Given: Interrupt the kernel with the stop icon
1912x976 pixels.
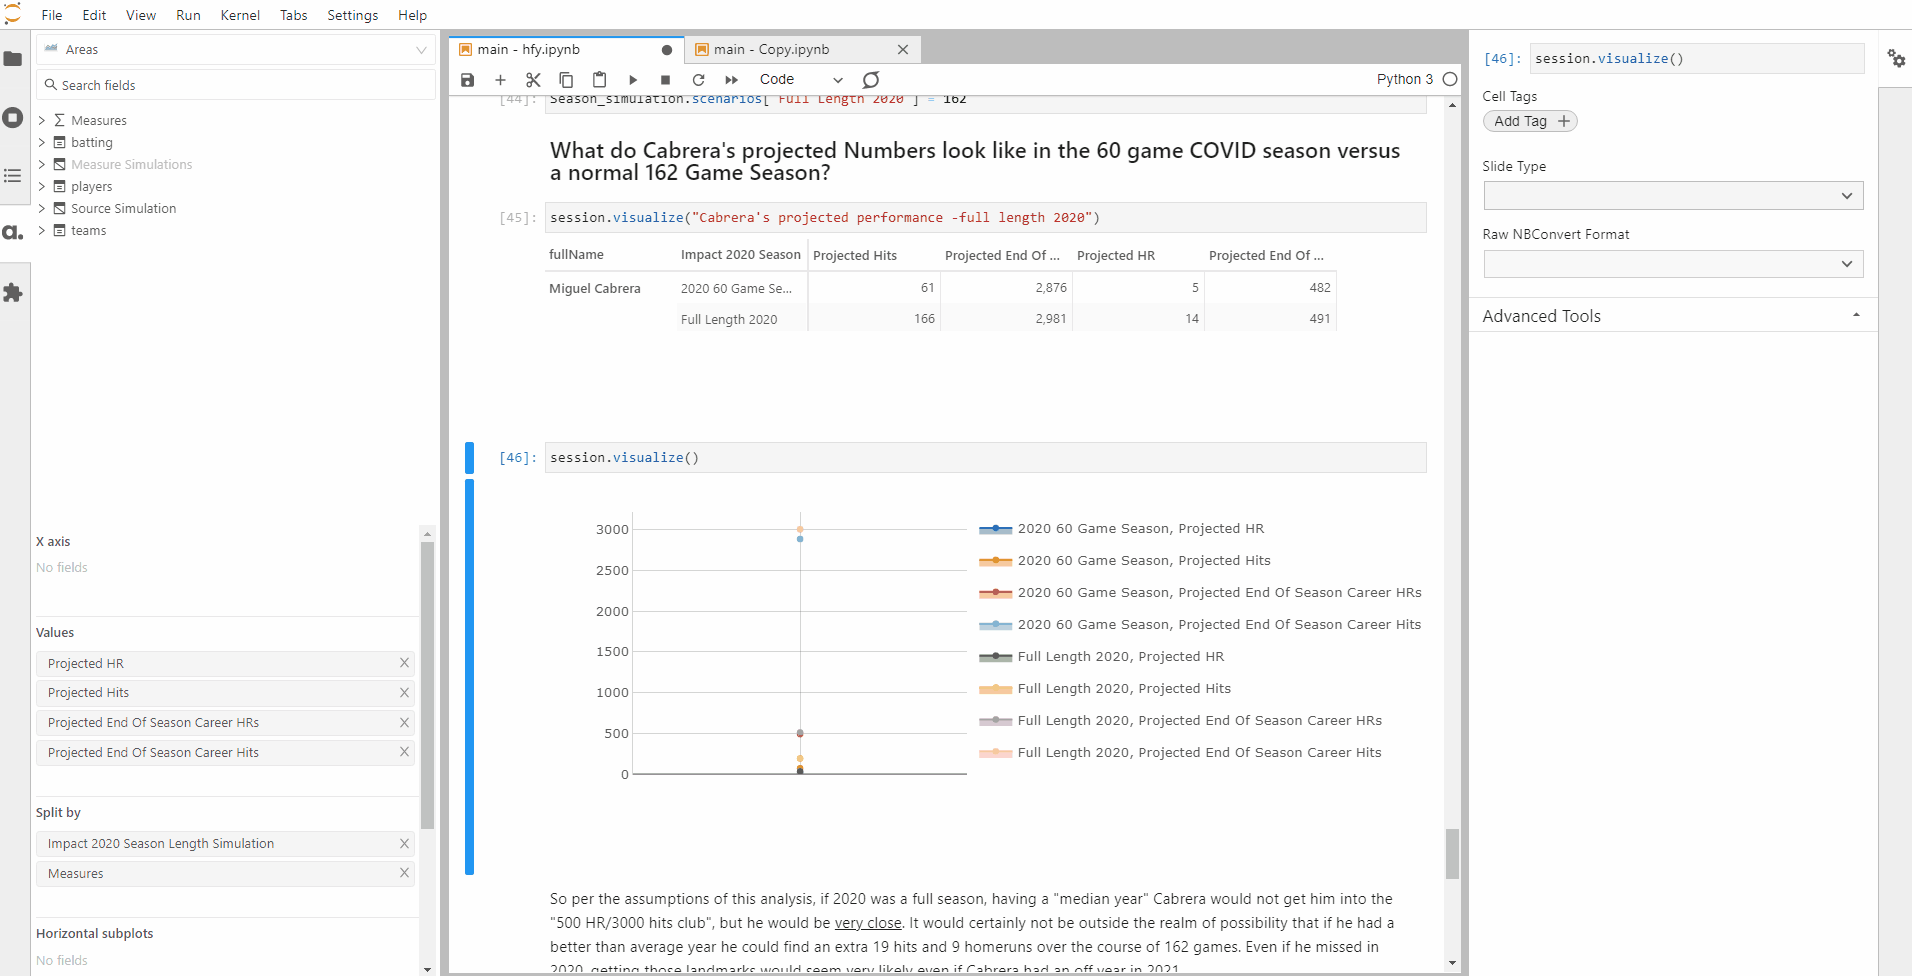Looking at the screenshot, I should click(664, 80).
